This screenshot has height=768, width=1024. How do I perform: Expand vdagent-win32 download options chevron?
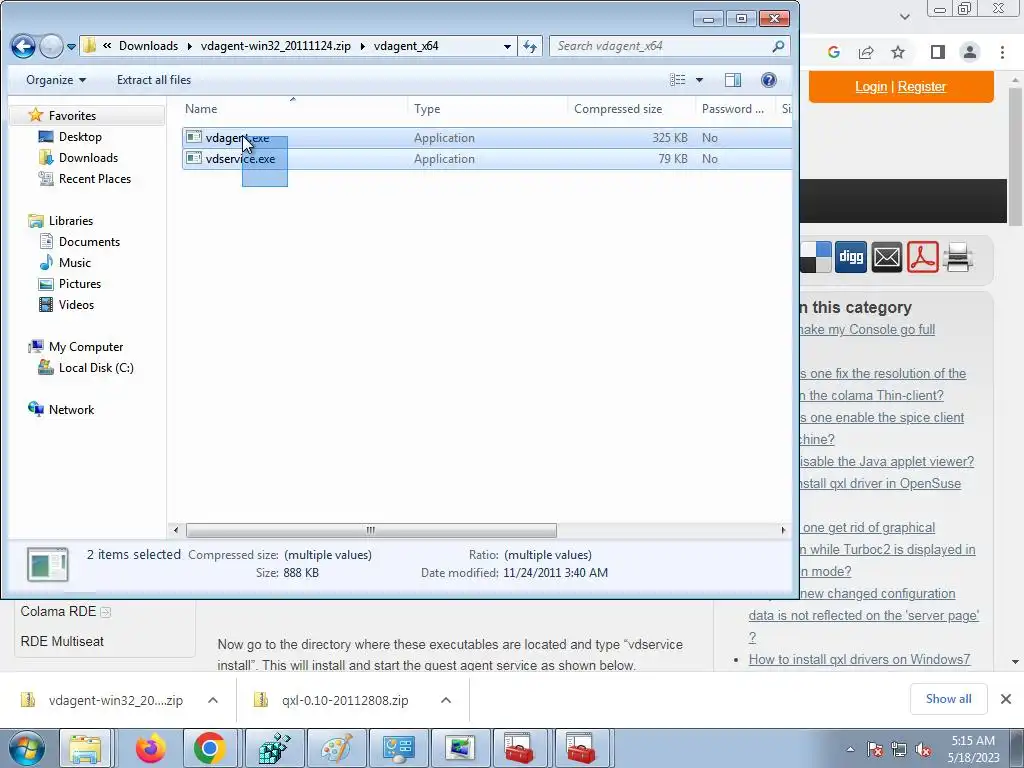(213, 700)
